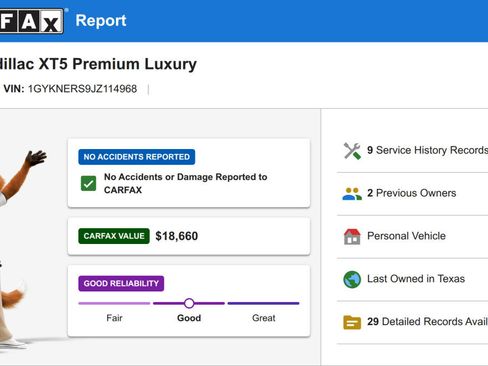Select Personal Vehicle row
The width and height of the screenshot is (488, 366).
tap(413, 236)
